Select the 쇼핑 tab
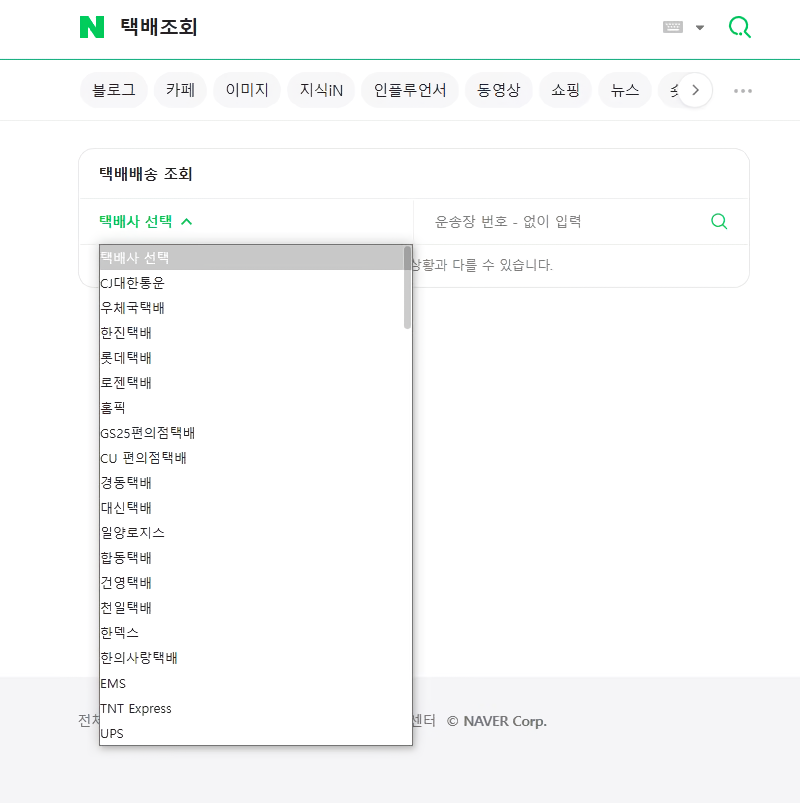This screenshot has height=803, width=800. pos(565,90)
